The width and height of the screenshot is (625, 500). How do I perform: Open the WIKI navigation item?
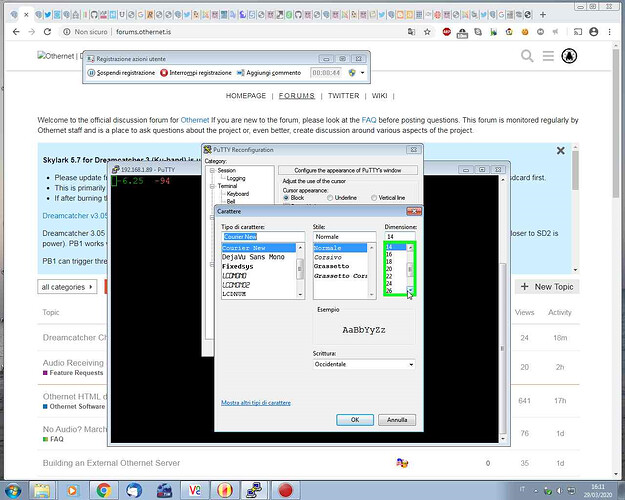coord(379,96)
